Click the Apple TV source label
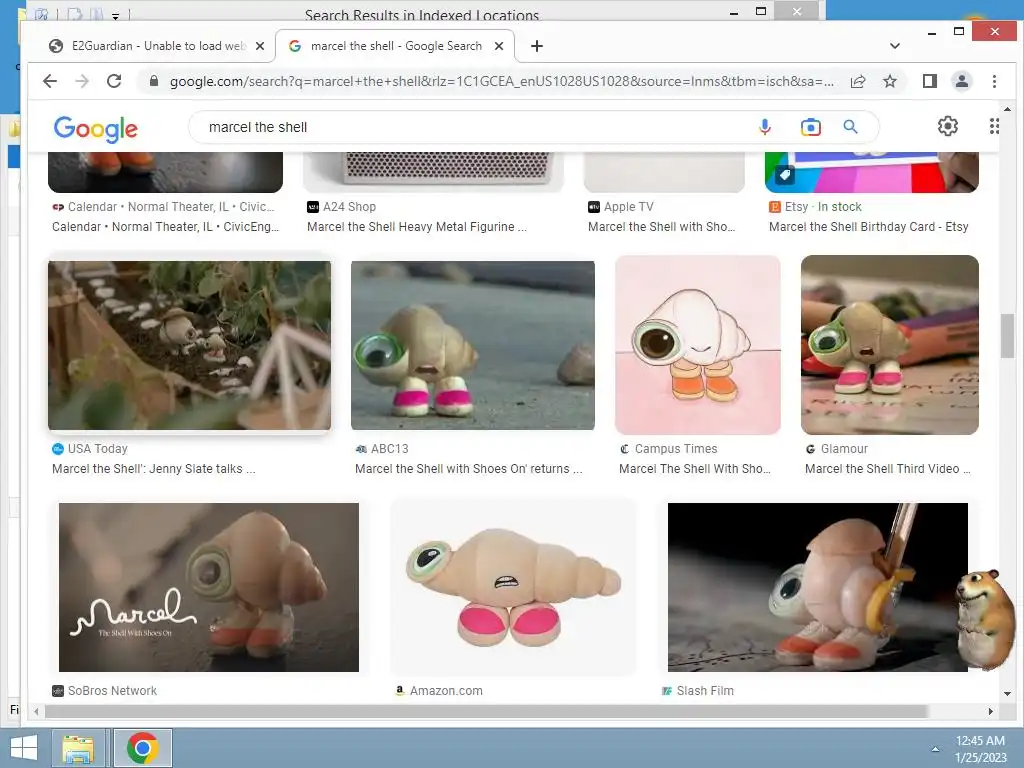The width and height of the screenshot is (1024, 768). pyautogui.click(x=628, y=207)
